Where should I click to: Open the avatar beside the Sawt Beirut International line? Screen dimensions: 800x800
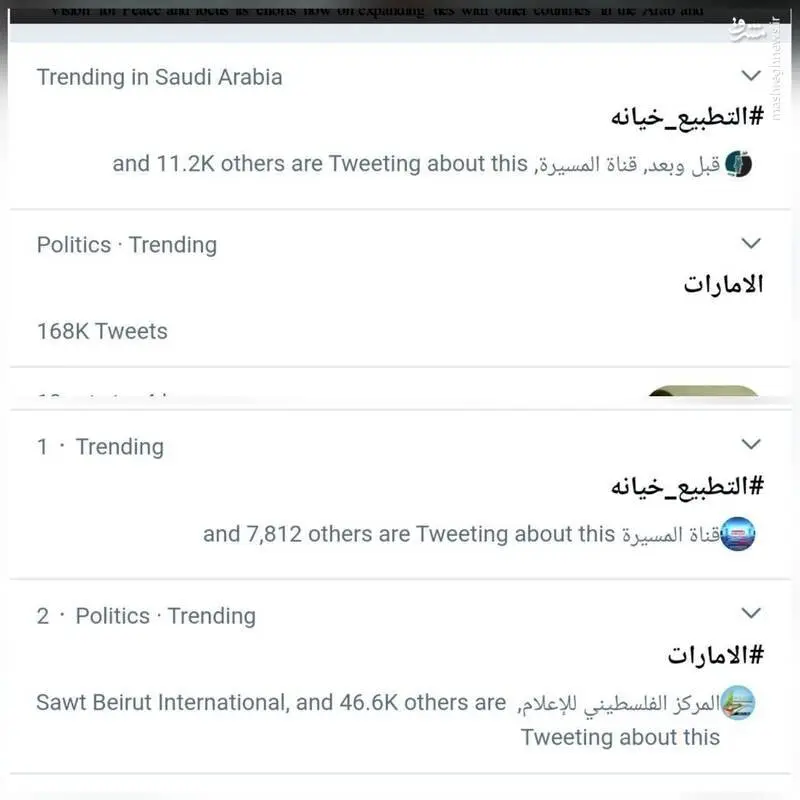click(x=738, y=703)
